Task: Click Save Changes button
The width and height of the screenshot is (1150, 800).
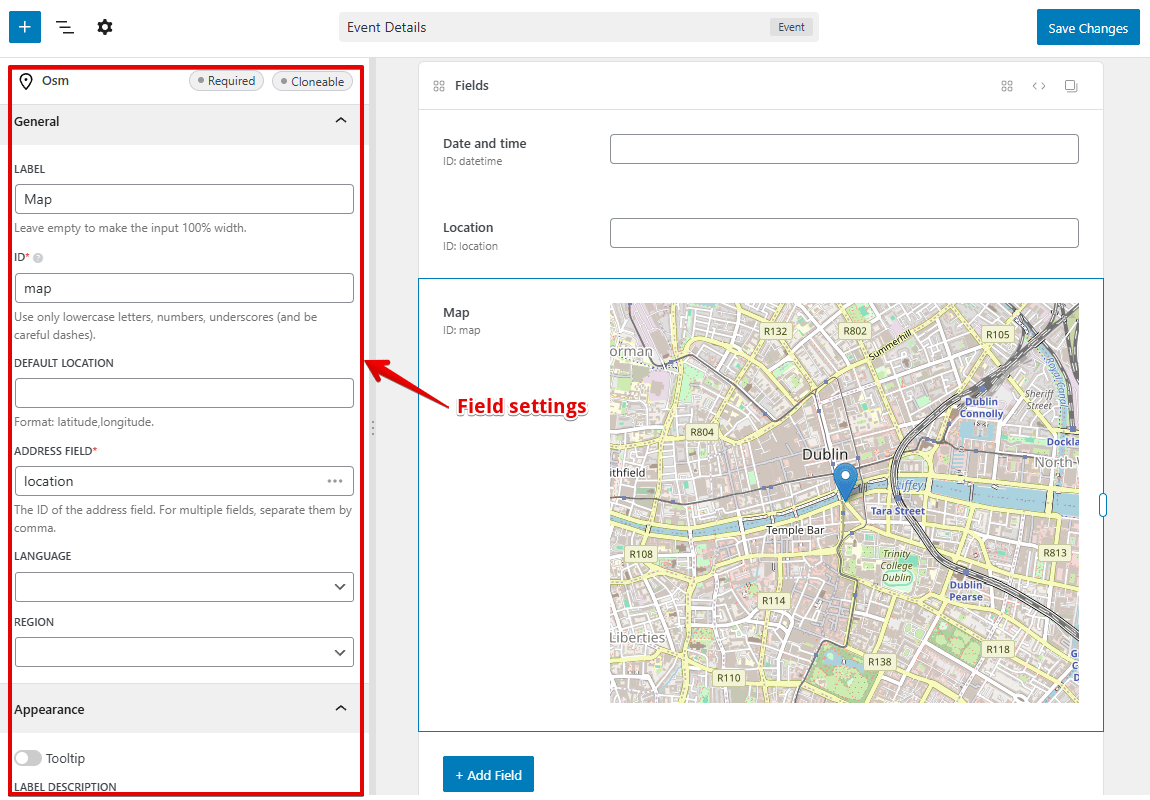Action: tap(1088, 28)
